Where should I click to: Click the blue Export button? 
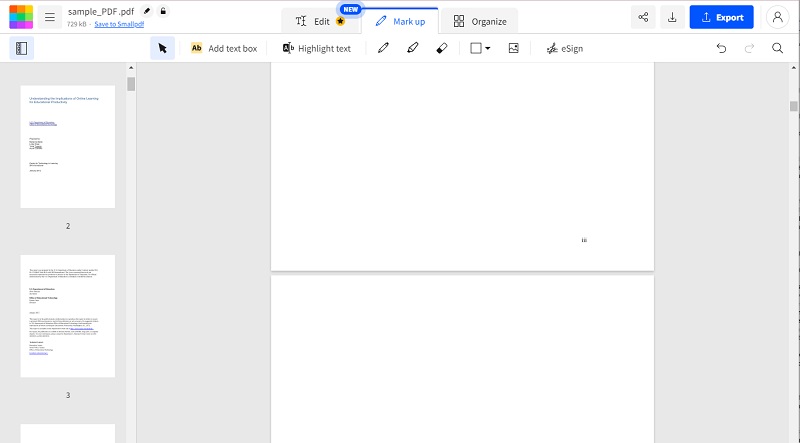(721, 17)
